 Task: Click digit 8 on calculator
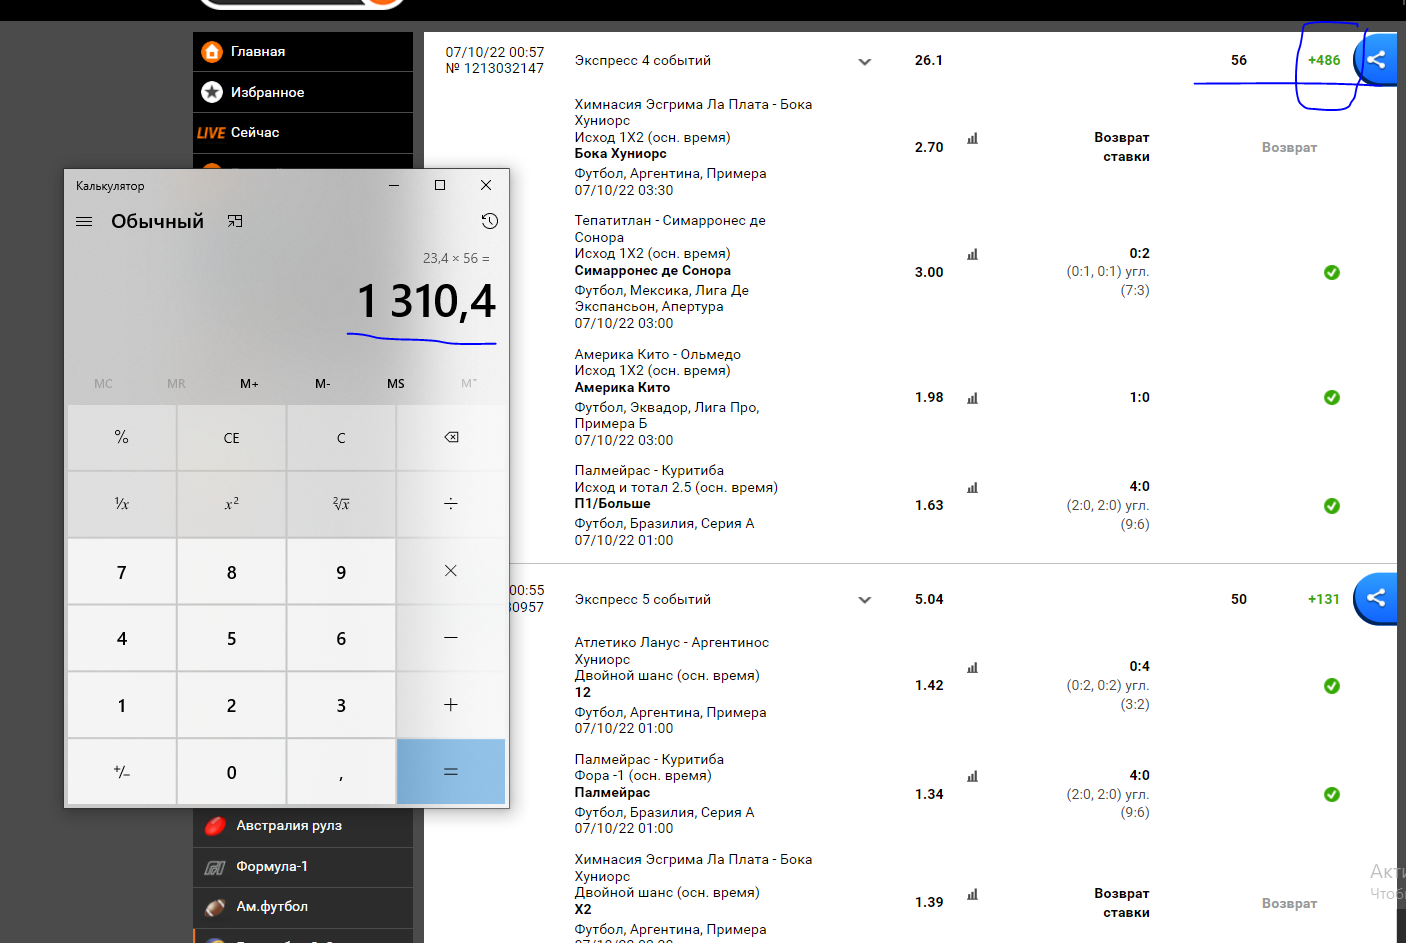tap(231, 571)
